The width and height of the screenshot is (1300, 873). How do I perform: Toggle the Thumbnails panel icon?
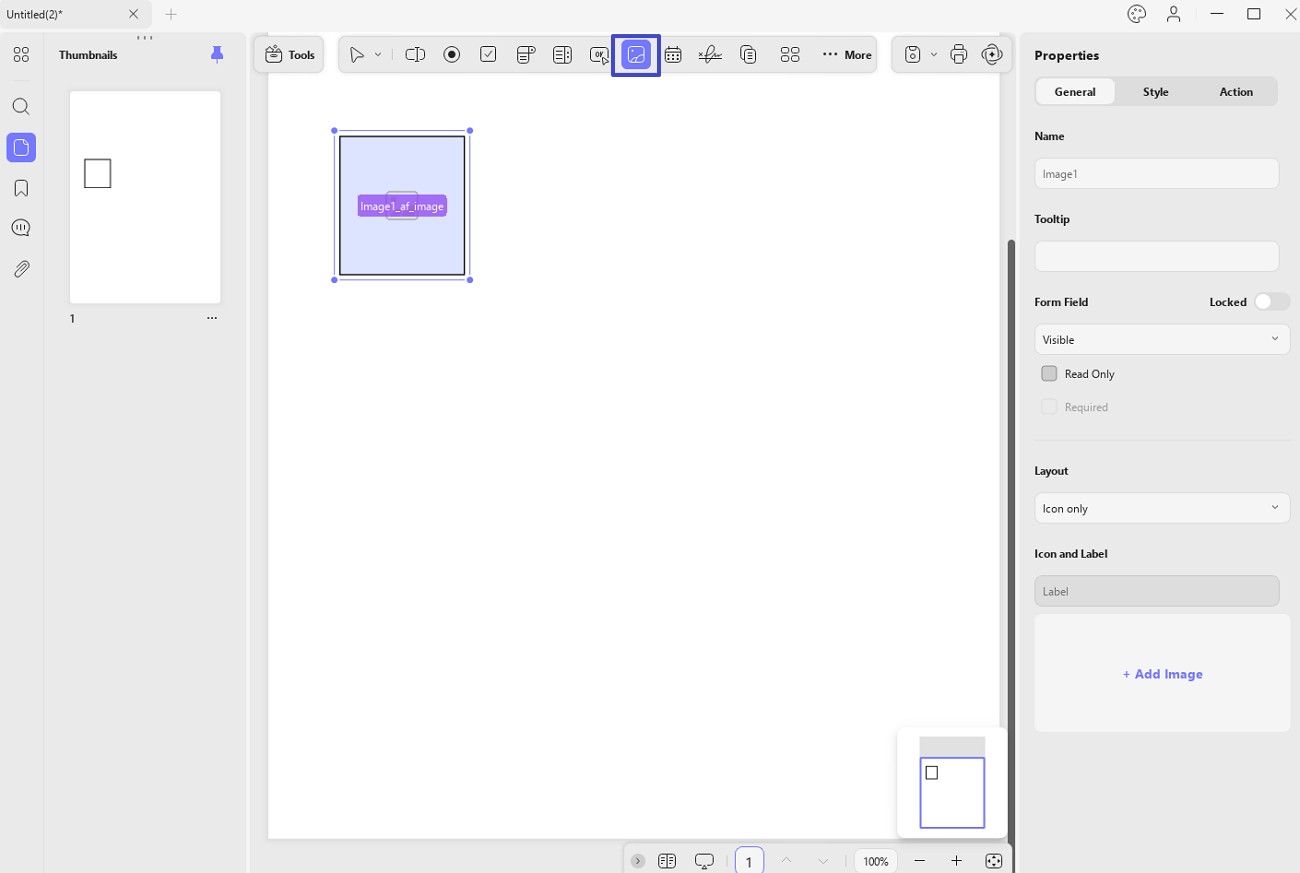pos(21,148)
